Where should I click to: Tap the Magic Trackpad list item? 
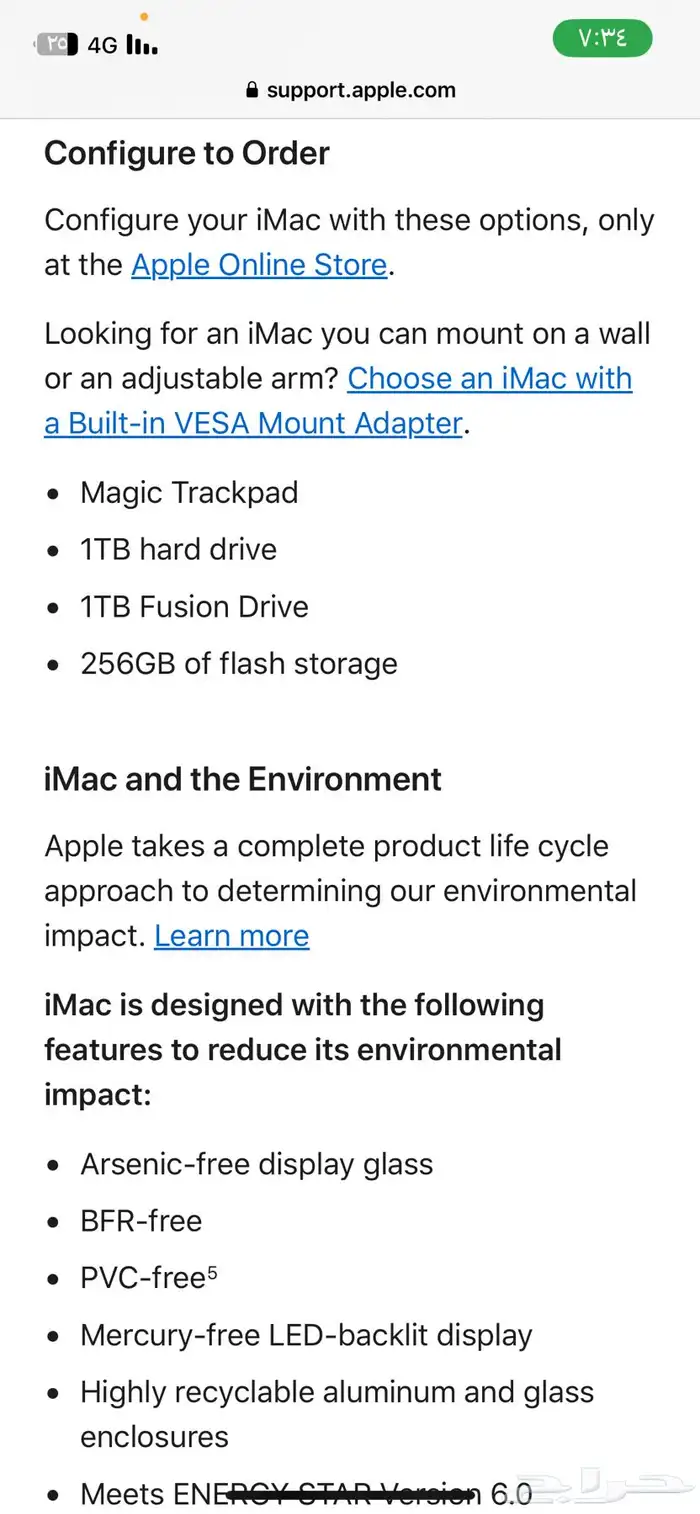coord(189,493)
